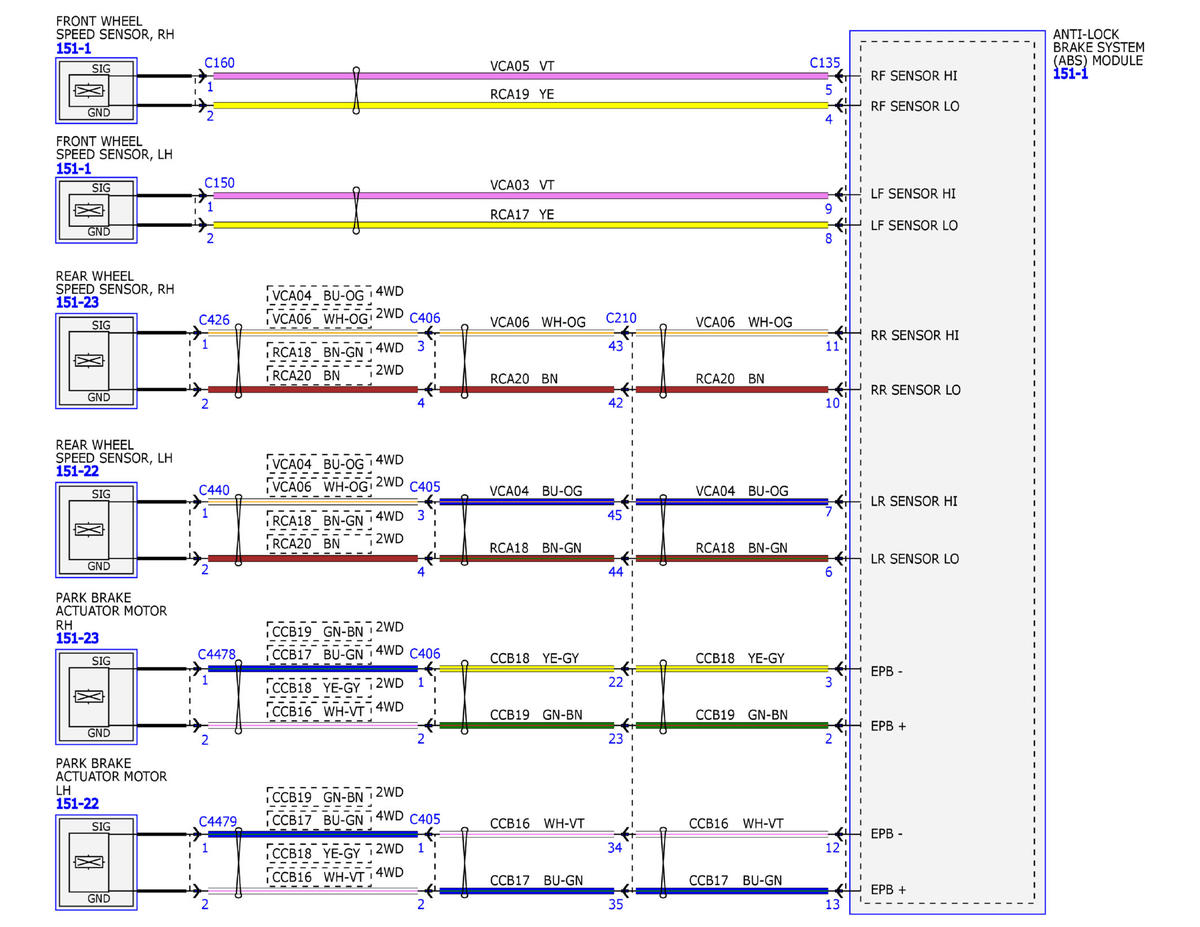
Task: Click the Front Wheel Speed Sensor RH symbol
Action: (x=96, y=90)
